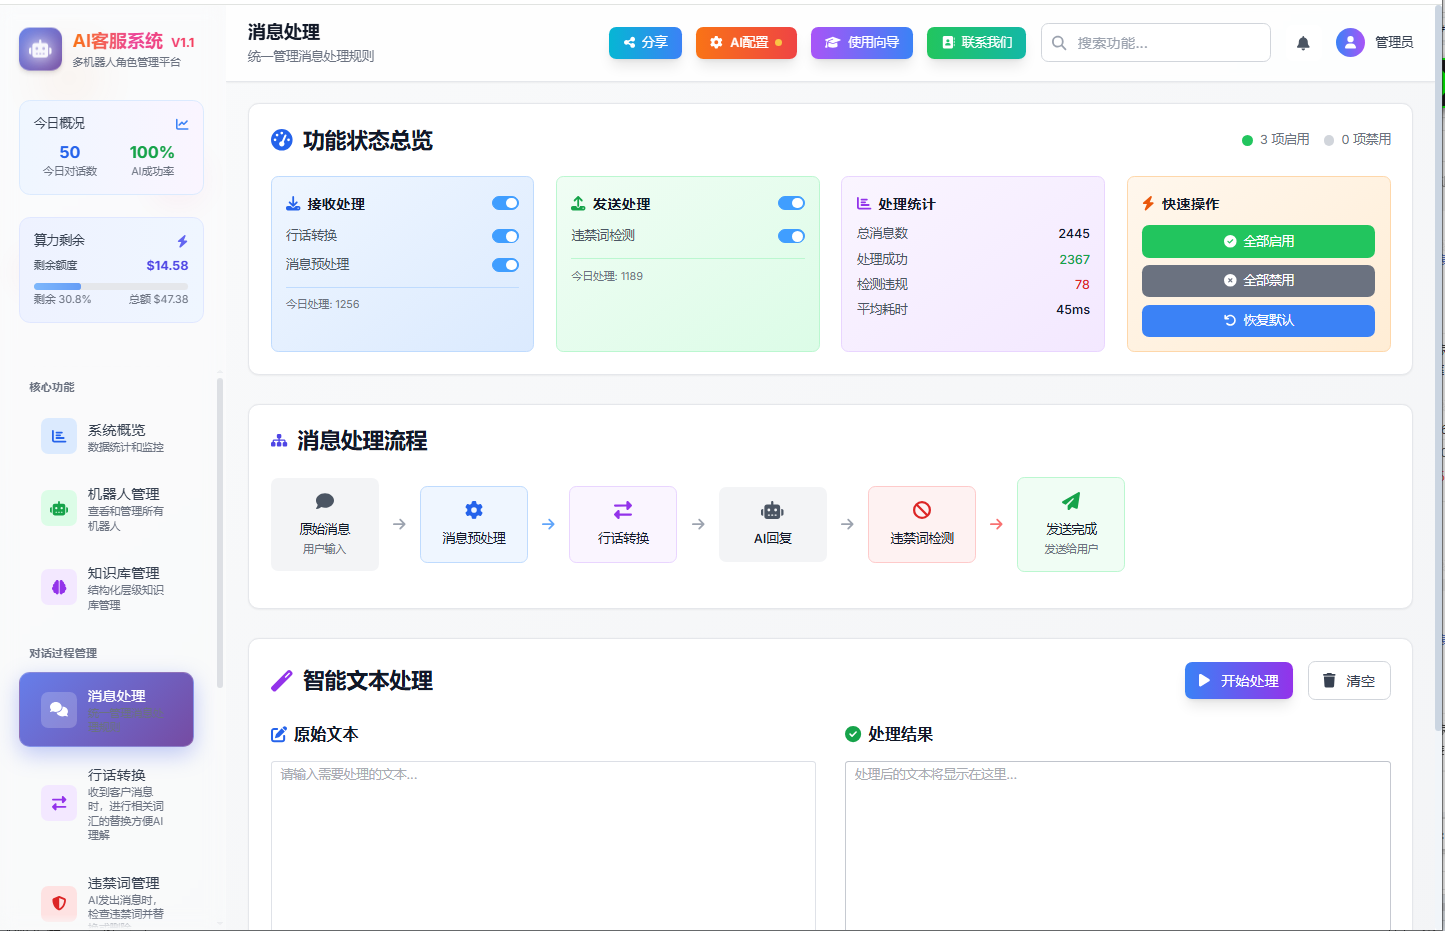
Task: Click the 消息预处理 gear step in flow
Action: point(474,524)
